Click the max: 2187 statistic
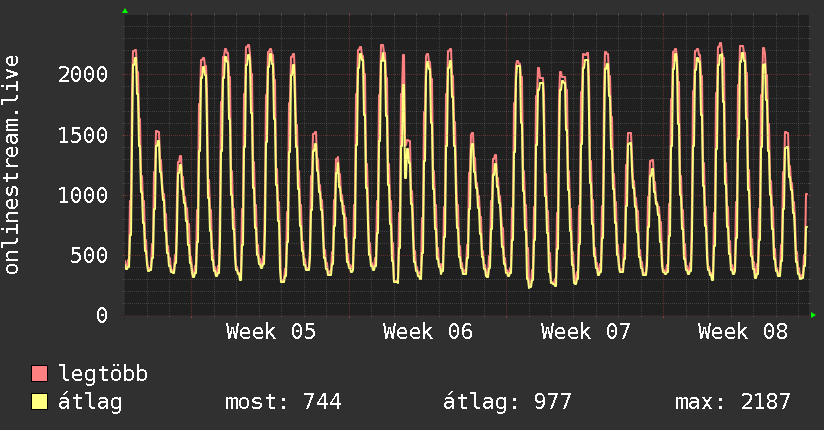Screen dimensions: 824x430 tap(733, 403)
